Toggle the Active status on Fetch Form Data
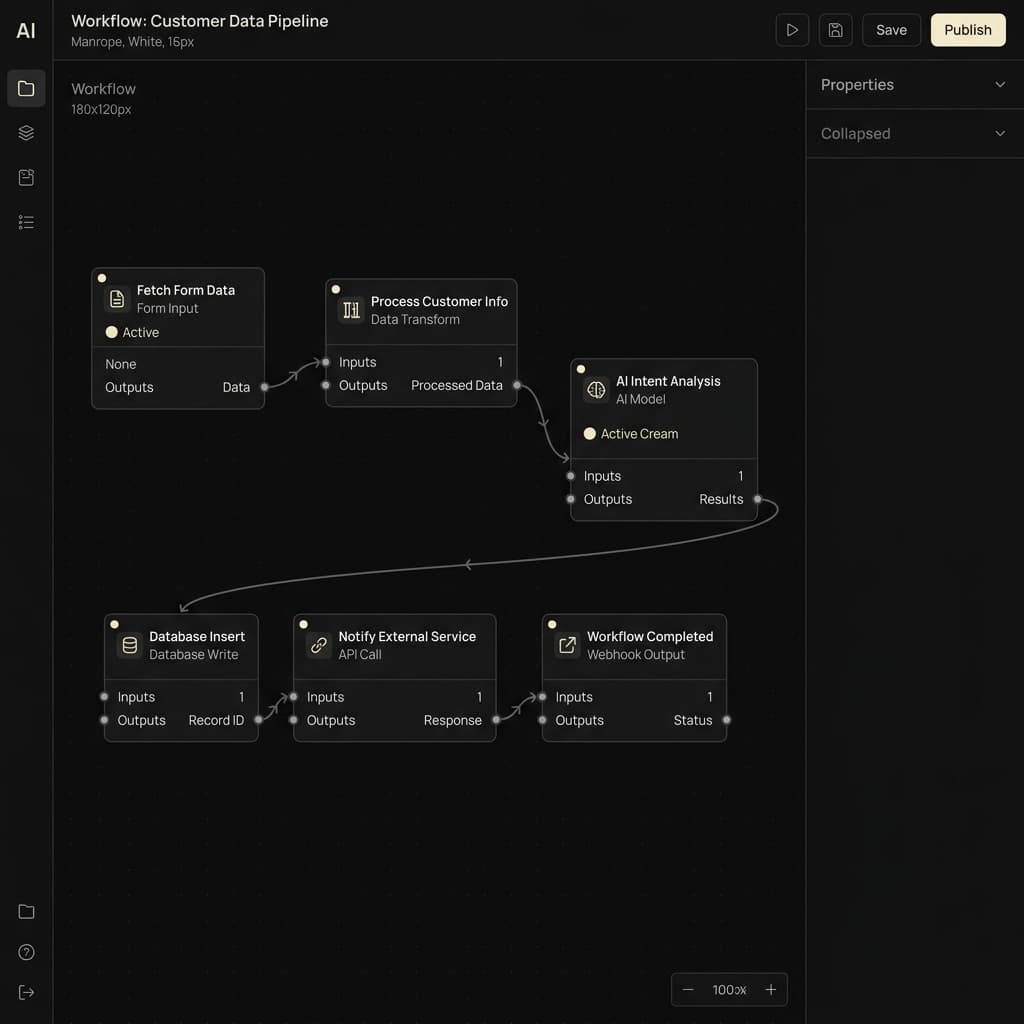Screen dimensions: 1024x1024 coord(132,332)
